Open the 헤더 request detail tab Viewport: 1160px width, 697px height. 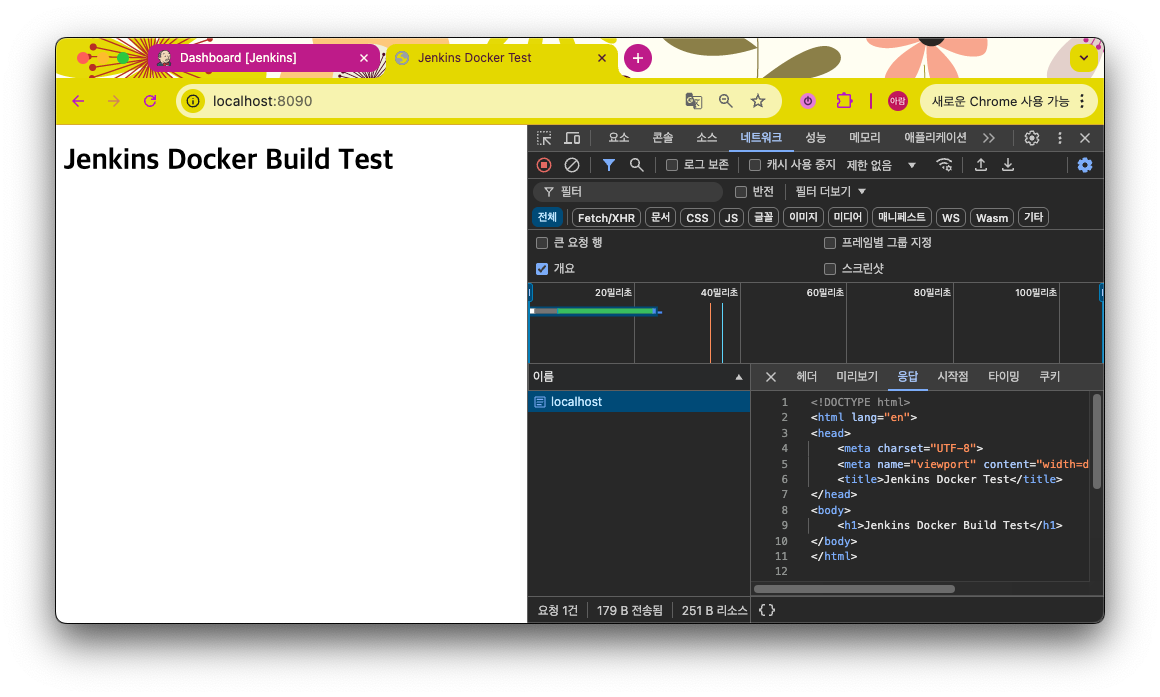[x=806, y=377]
